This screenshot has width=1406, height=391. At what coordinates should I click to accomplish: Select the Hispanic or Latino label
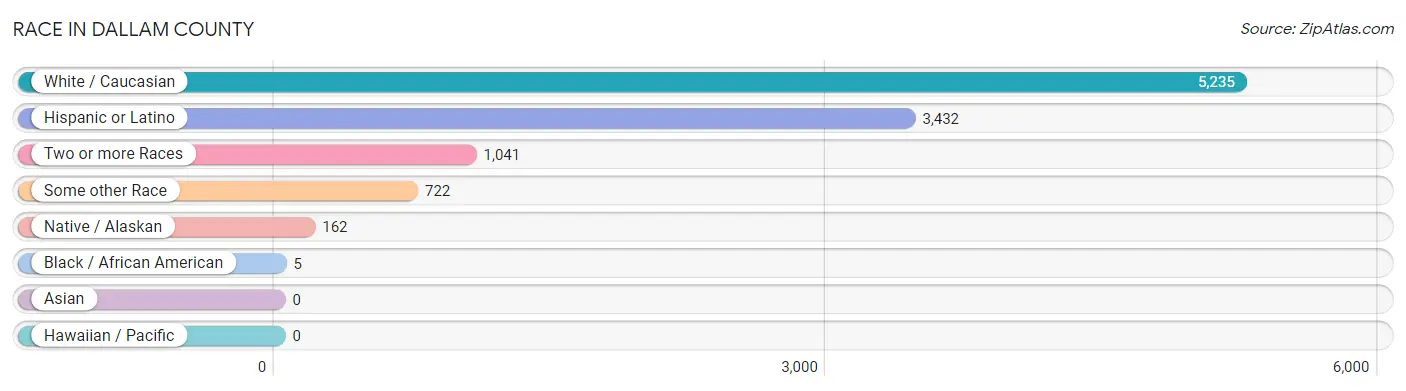coord(109,118)
